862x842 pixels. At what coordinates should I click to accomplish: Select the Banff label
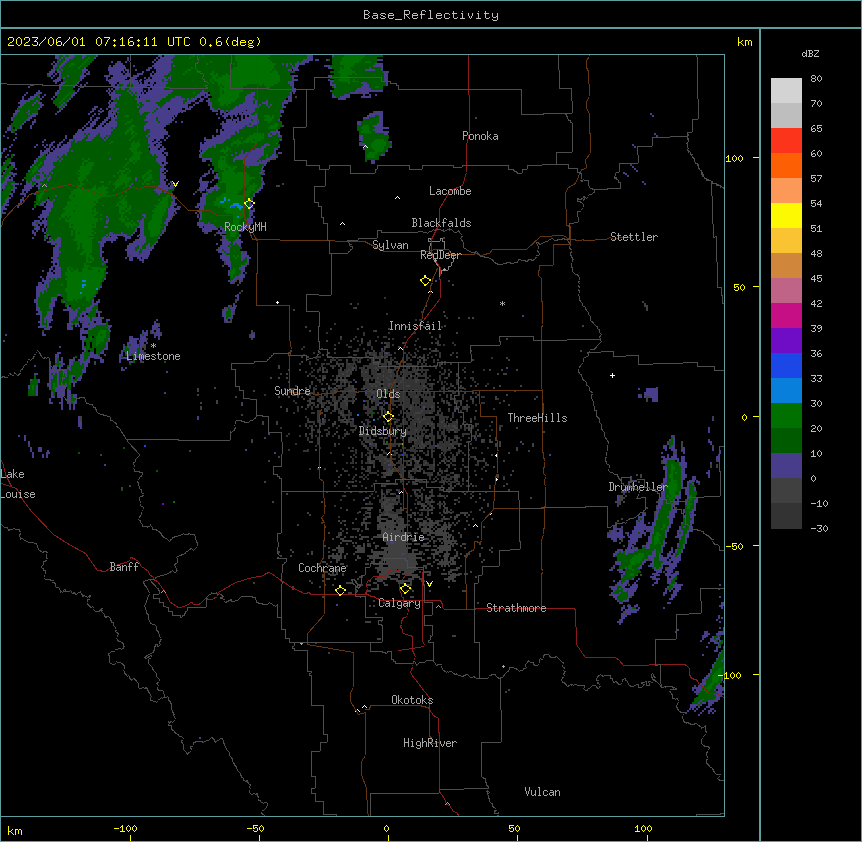pyautogui.click(x=124, y=567)
